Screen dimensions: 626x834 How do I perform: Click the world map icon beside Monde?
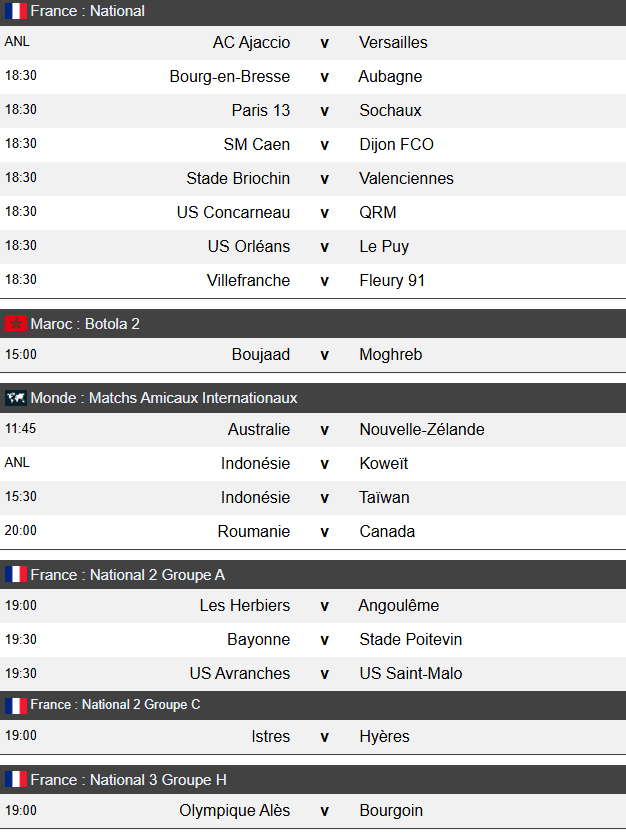point(16,398)
